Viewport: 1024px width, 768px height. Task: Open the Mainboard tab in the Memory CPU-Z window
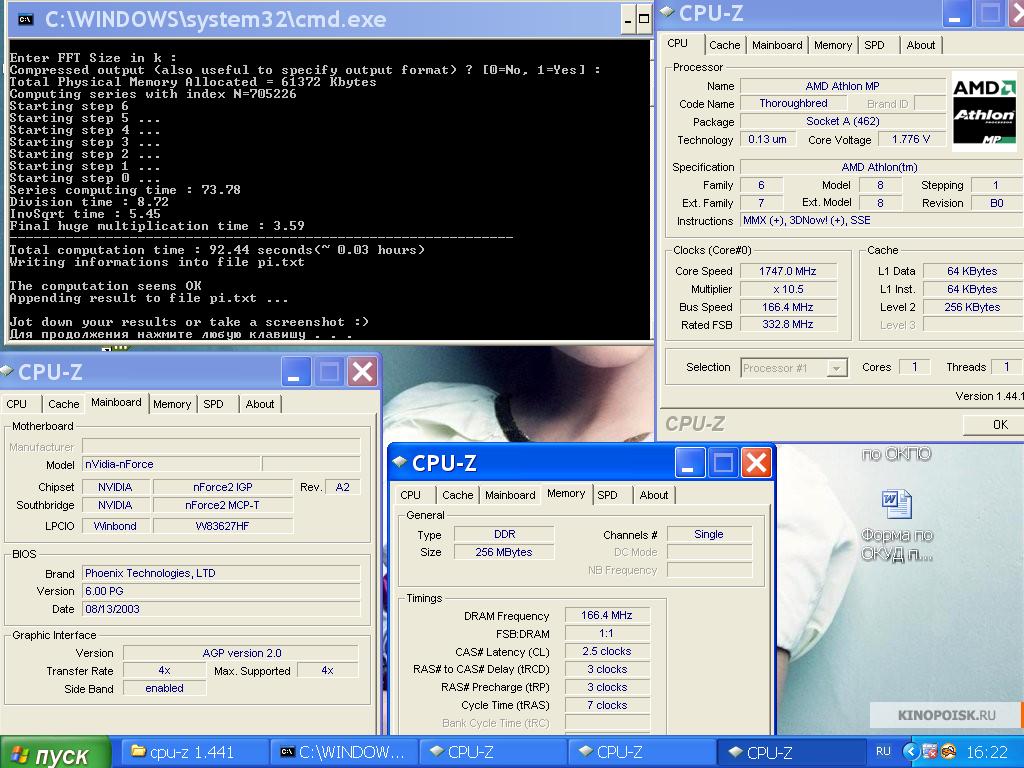(510, 495)
